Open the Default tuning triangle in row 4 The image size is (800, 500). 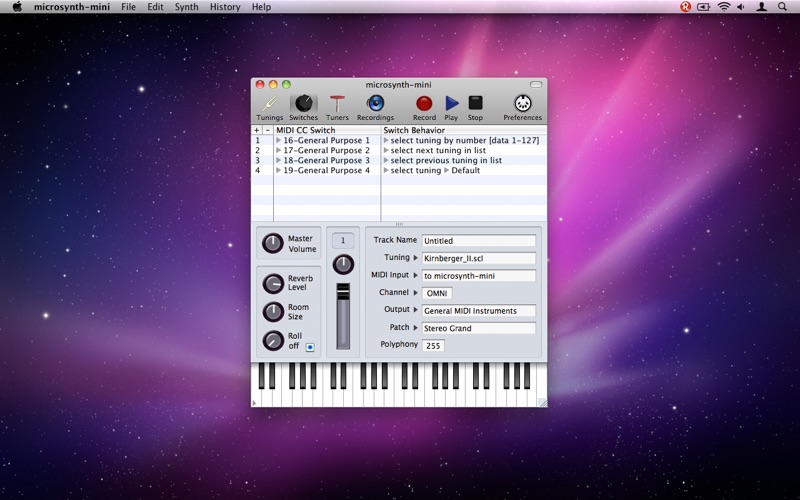coord(446,170)
